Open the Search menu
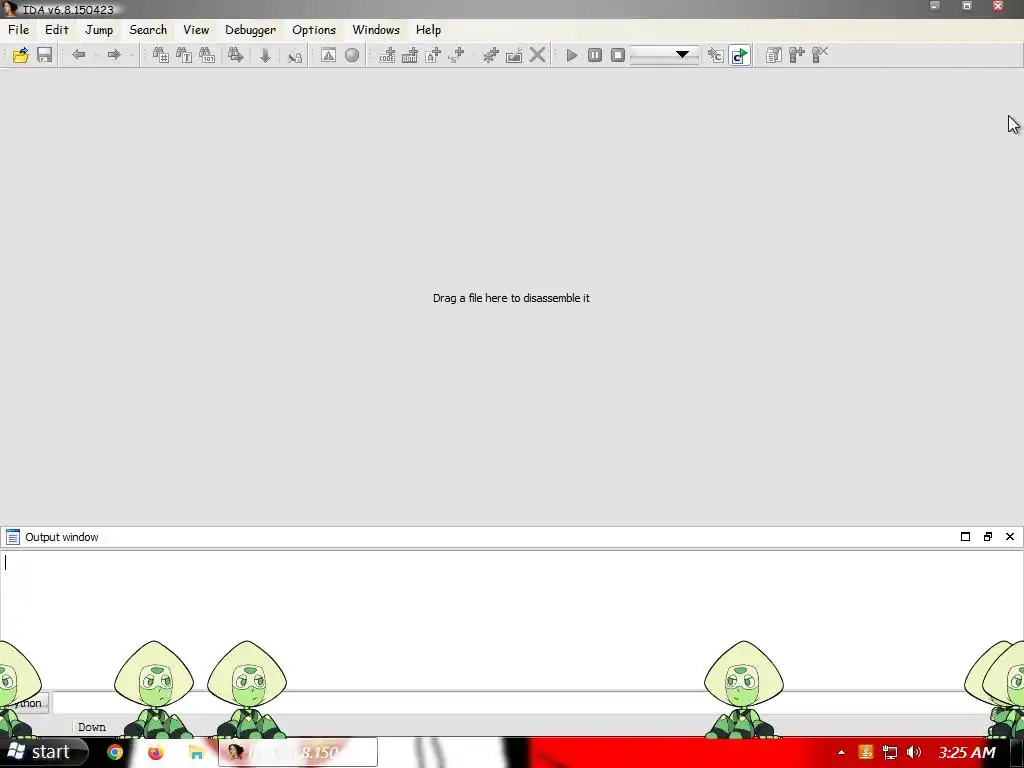Screen dimensions: 1024x768 148,30
